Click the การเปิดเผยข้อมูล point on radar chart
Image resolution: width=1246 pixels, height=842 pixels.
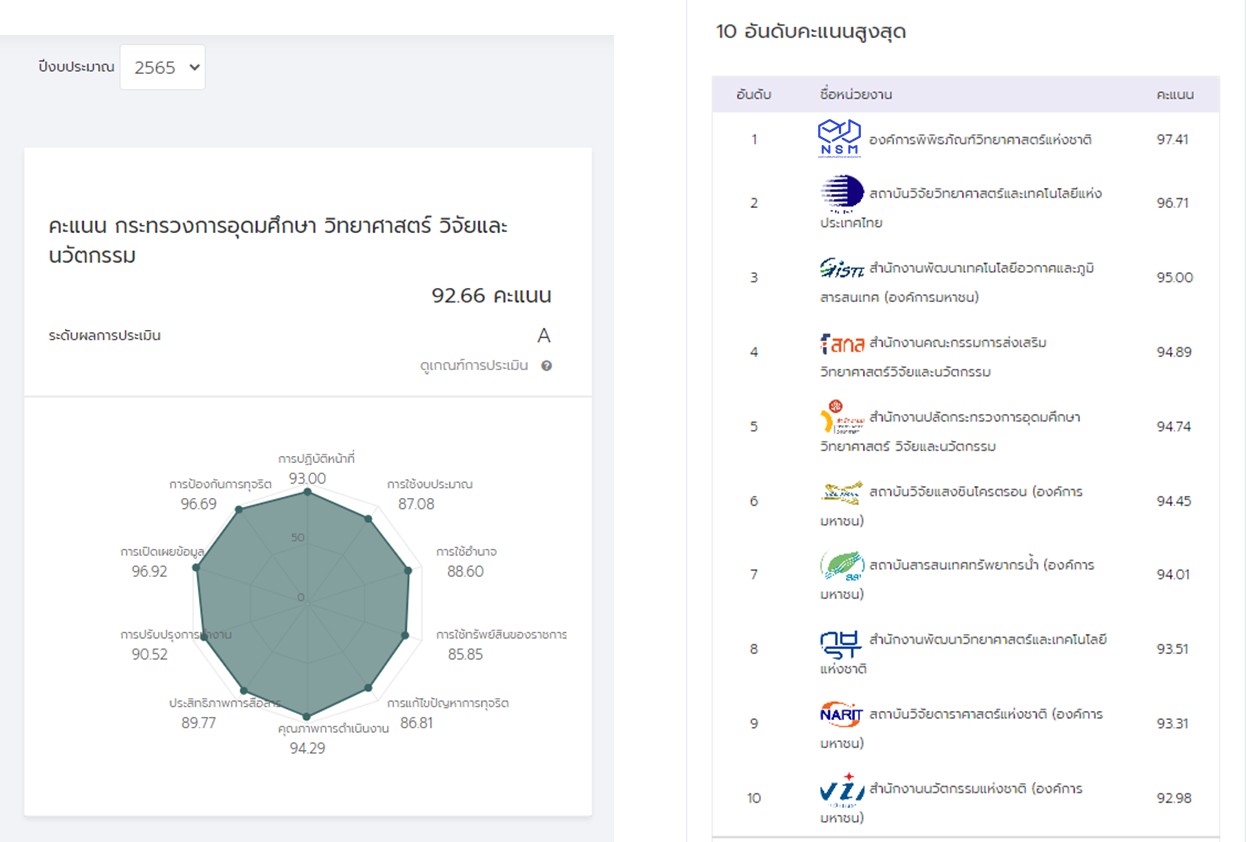[x=197, y=568]
